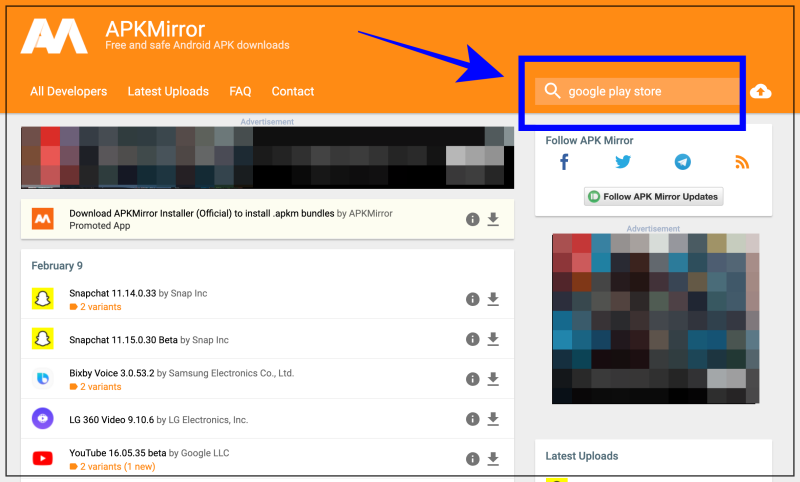The height and width of the screenshot is (482, 800).
Task: Open the All Developers menu
Action: (68, 91)
